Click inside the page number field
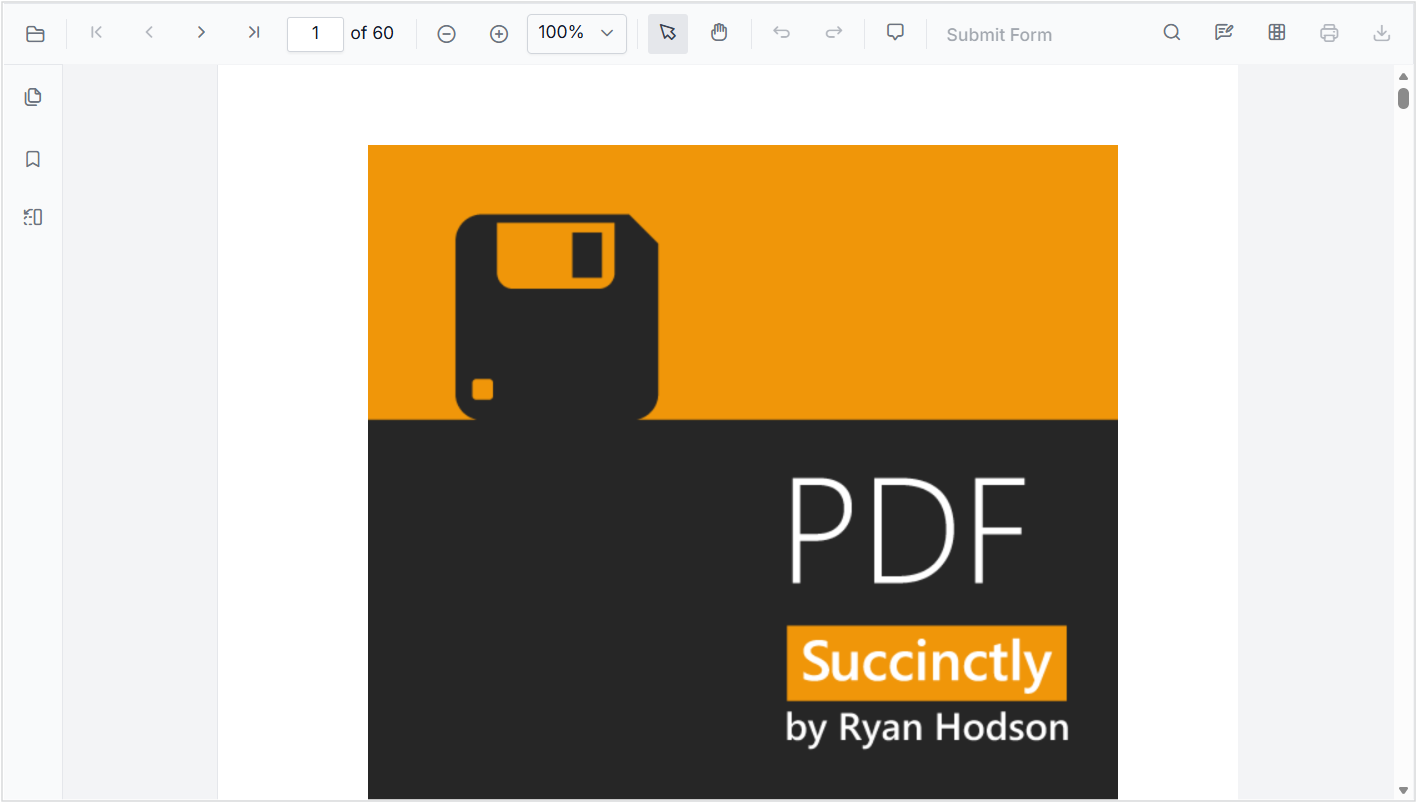Image resolution: width=1416 pixels, height=802 pixels. pos(315,33)
